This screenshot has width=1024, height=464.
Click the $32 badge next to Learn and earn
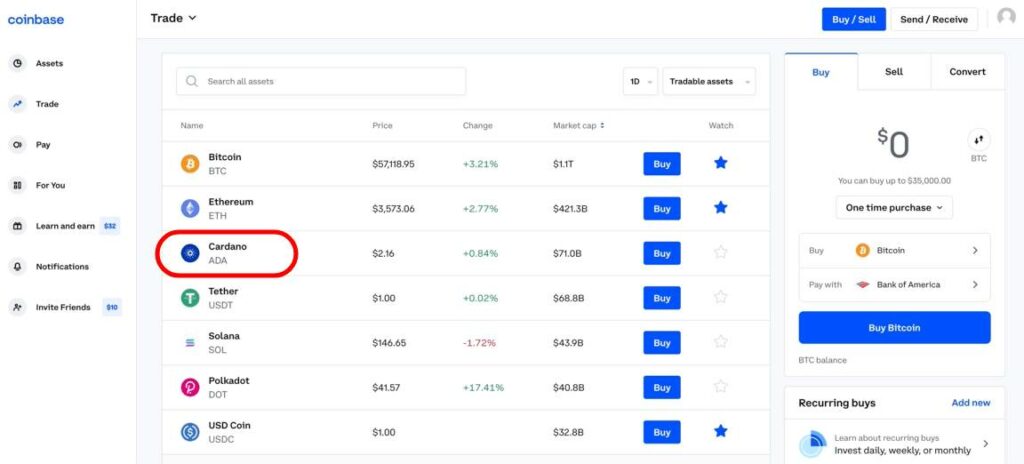pos(110,226)
